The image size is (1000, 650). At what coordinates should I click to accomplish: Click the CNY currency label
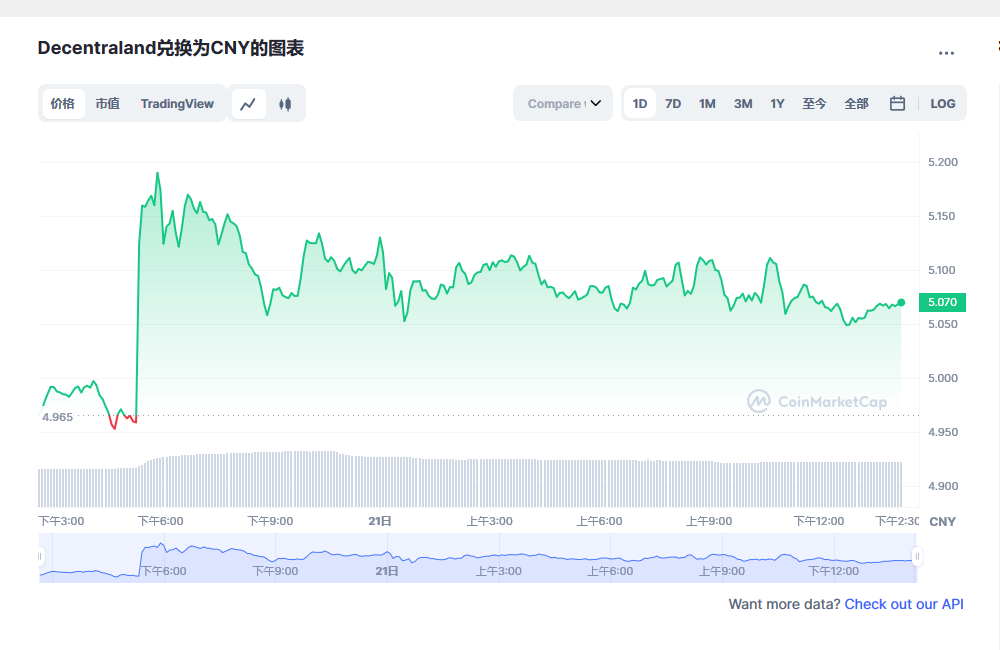tap(943, 522)
